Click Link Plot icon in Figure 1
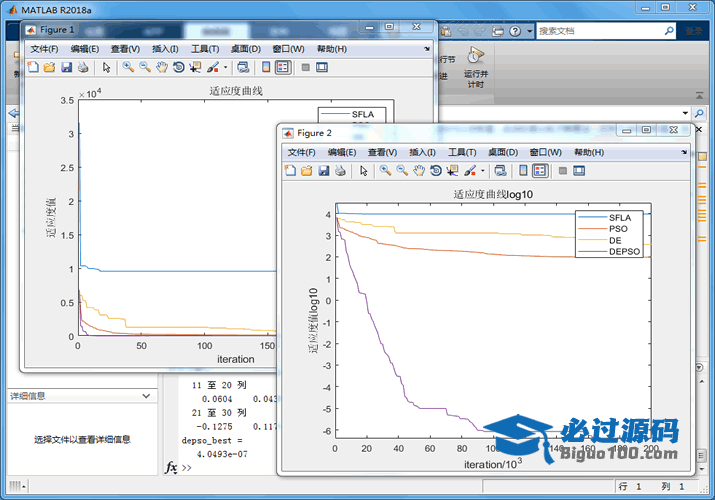Screen dimensions: 715x500 pos(243,67)
